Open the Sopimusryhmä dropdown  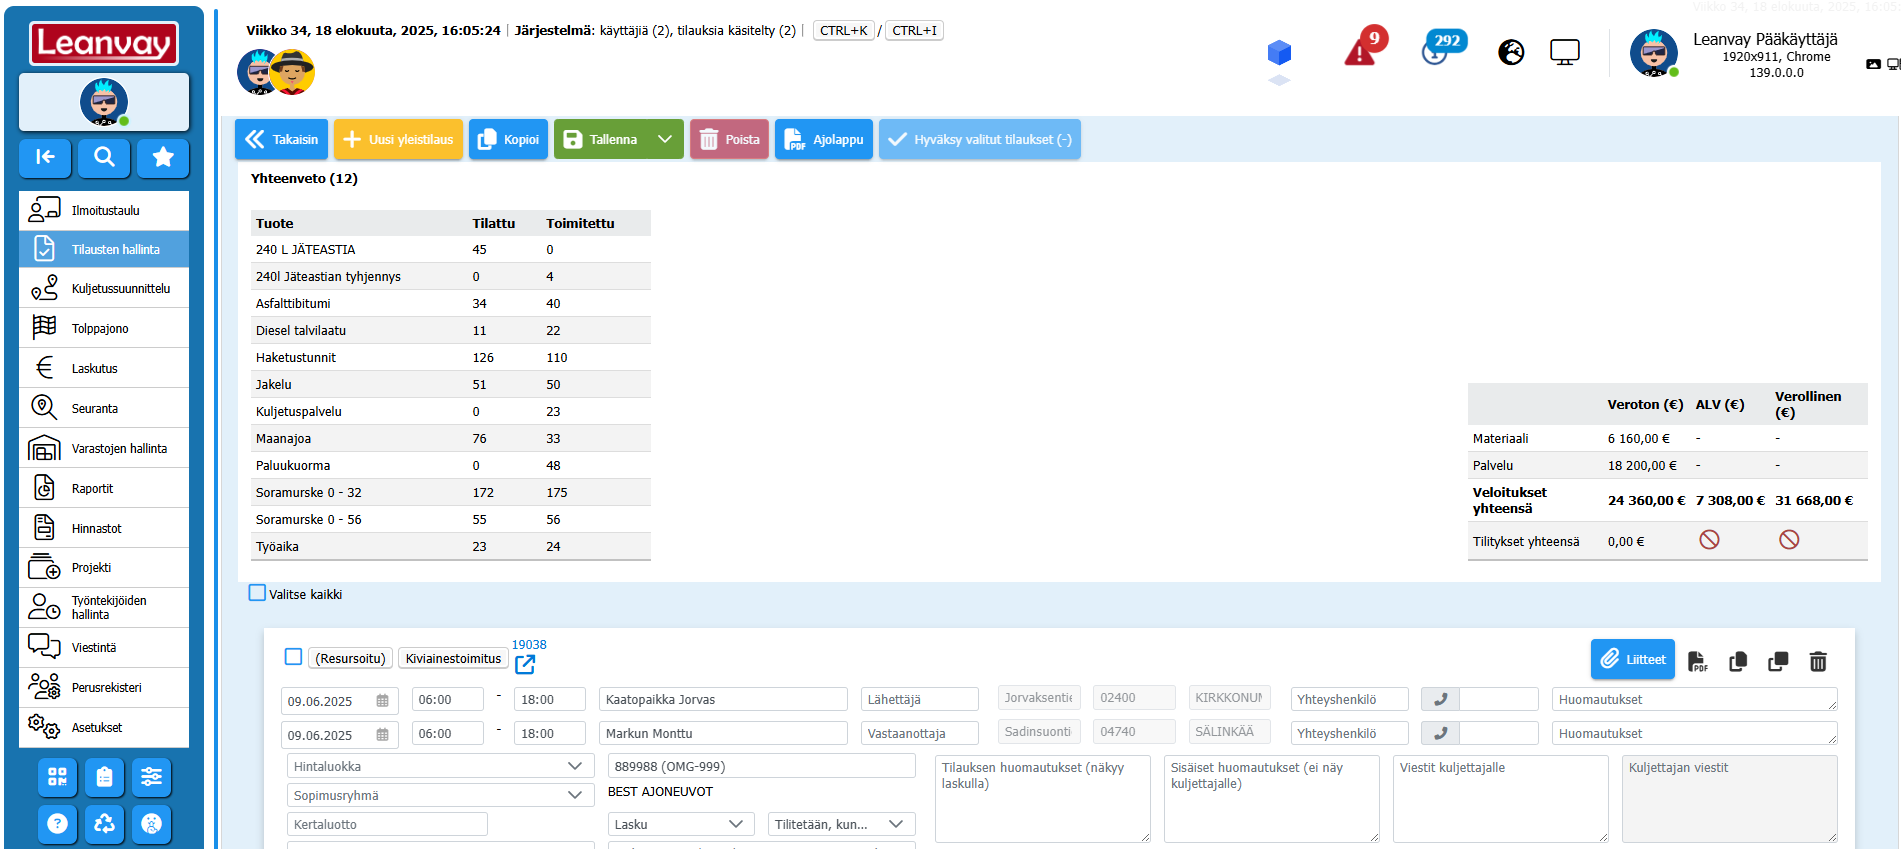[438, 795]
